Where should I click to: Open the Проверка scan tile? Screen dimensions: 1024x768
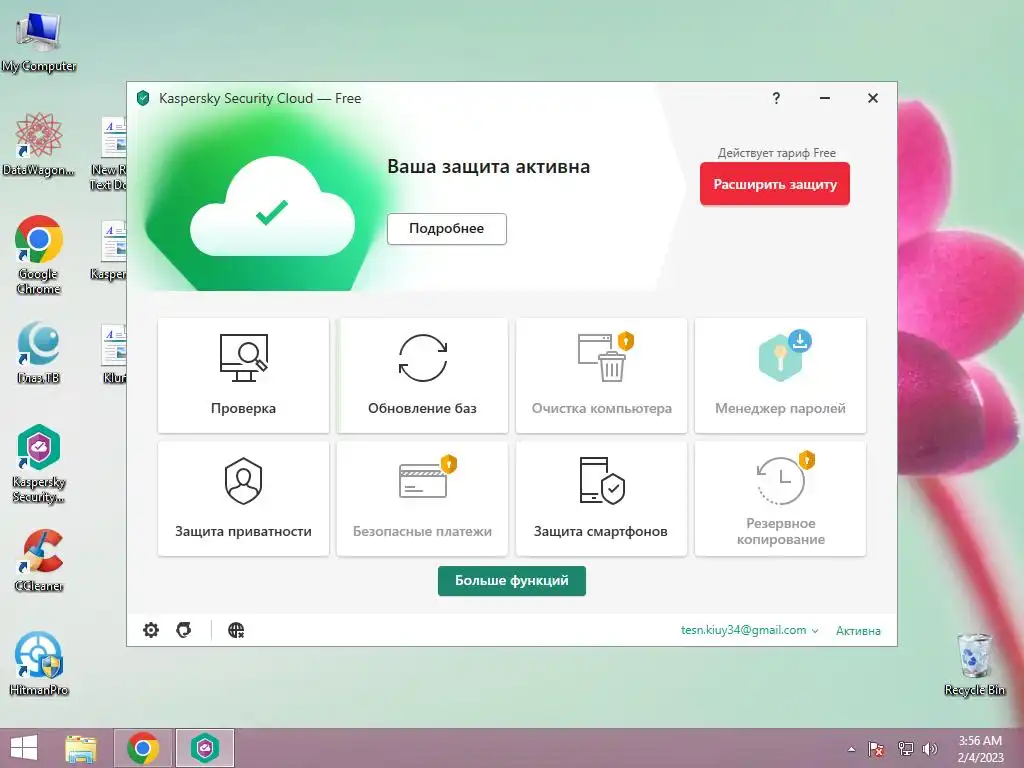243,375
